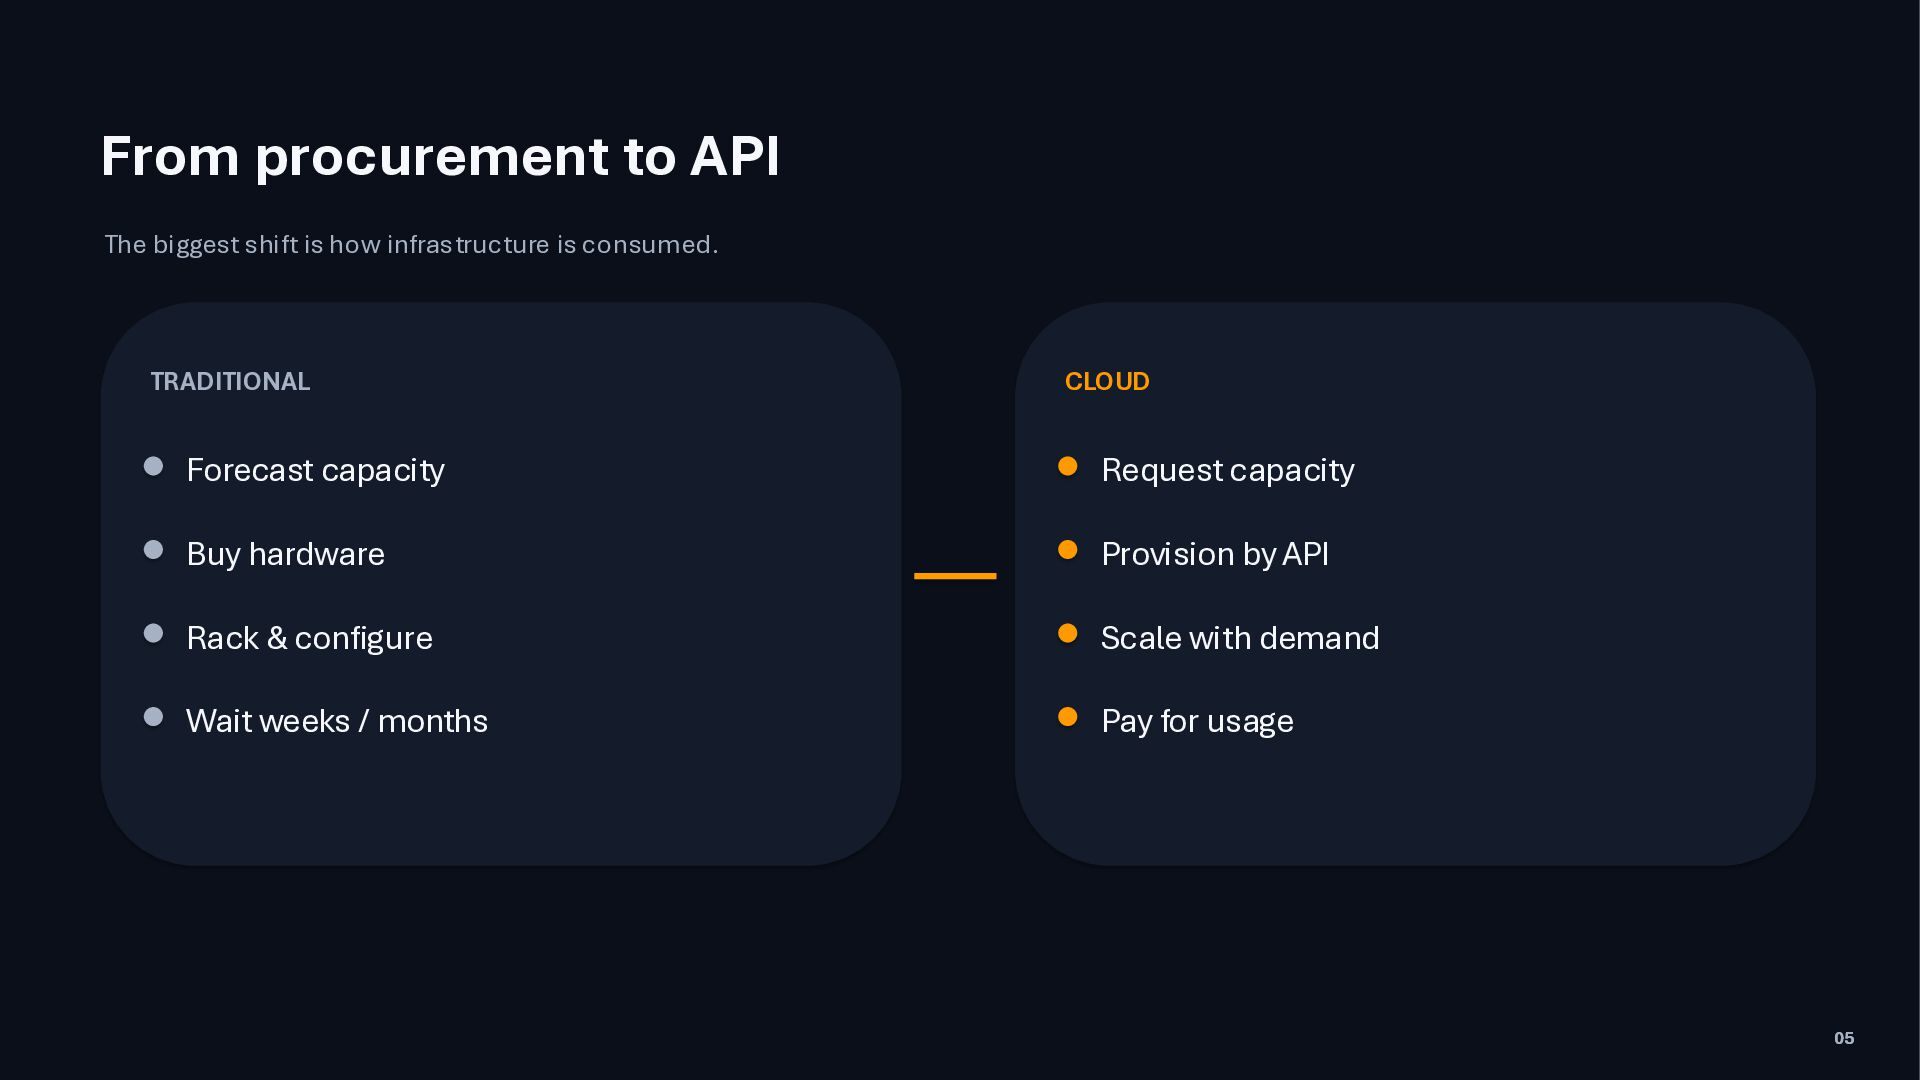Select the Buy hardware text
This screenshot has height=1080, width=1920.
[285, 554]
